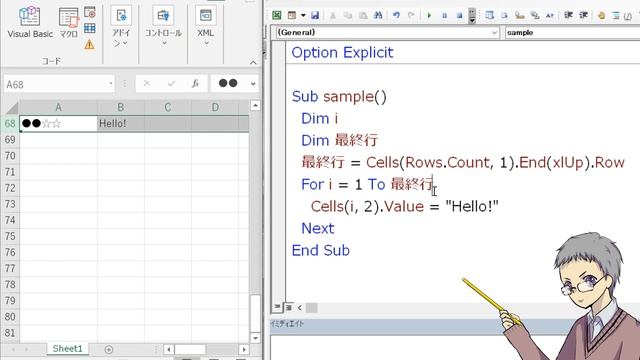The height and width of the screenshot is (360, 640).
Task: Click the Outdent icon
Action: coord(583,16)
